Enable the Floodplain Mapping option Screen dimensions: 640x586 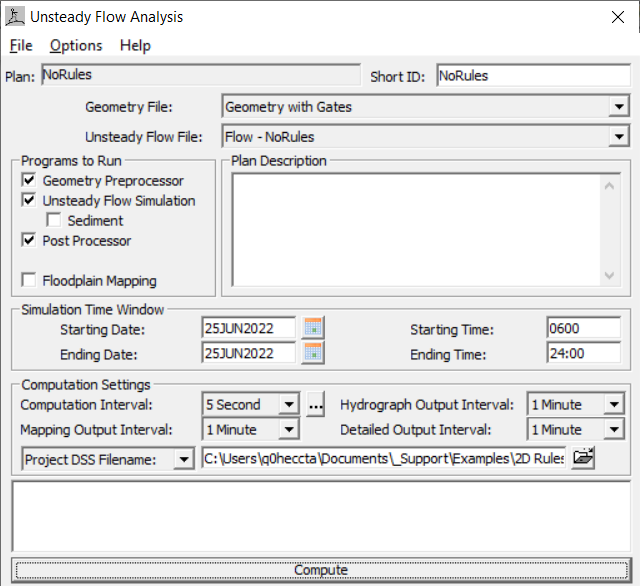click(x=28, y=281)
